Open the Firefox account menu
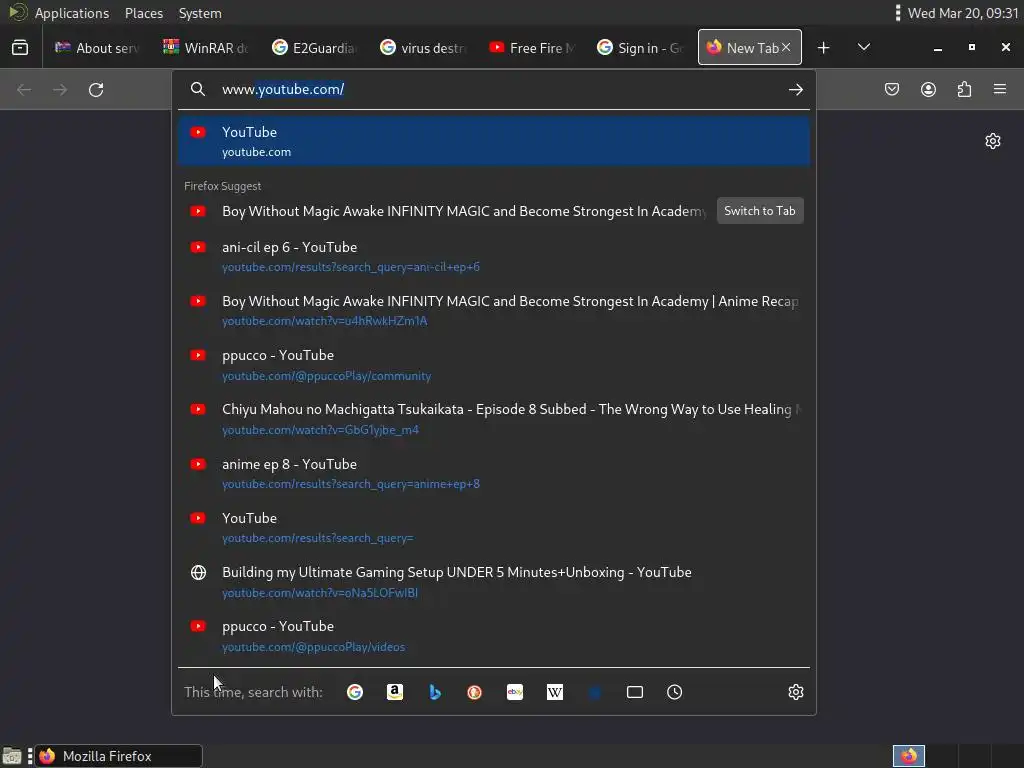Screen dimensions: 1024x768 click(928, 89)
